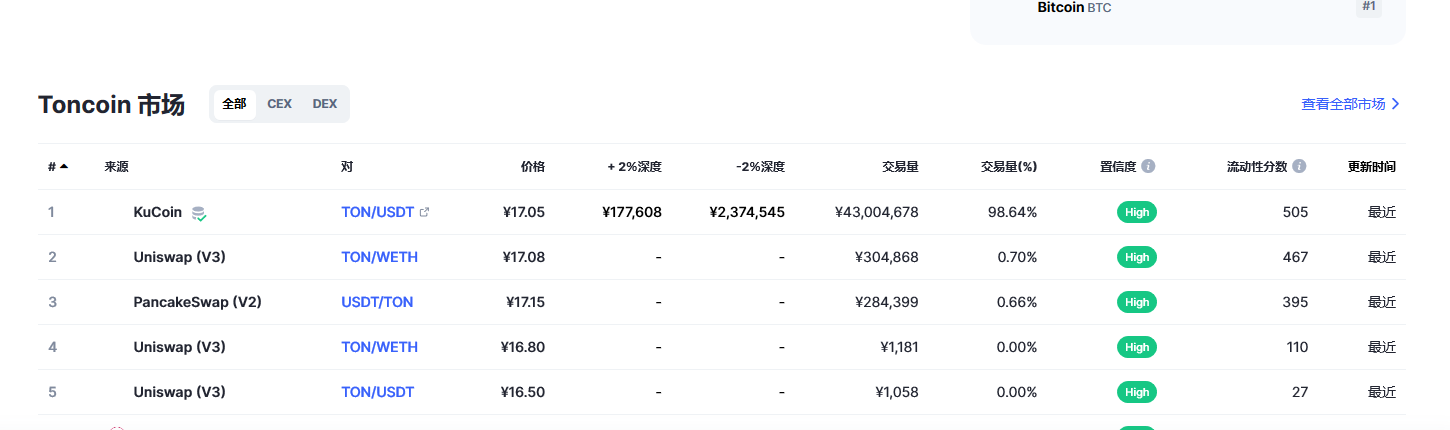
Task: Click the #1 rank badge
Action: [1369, 6]
